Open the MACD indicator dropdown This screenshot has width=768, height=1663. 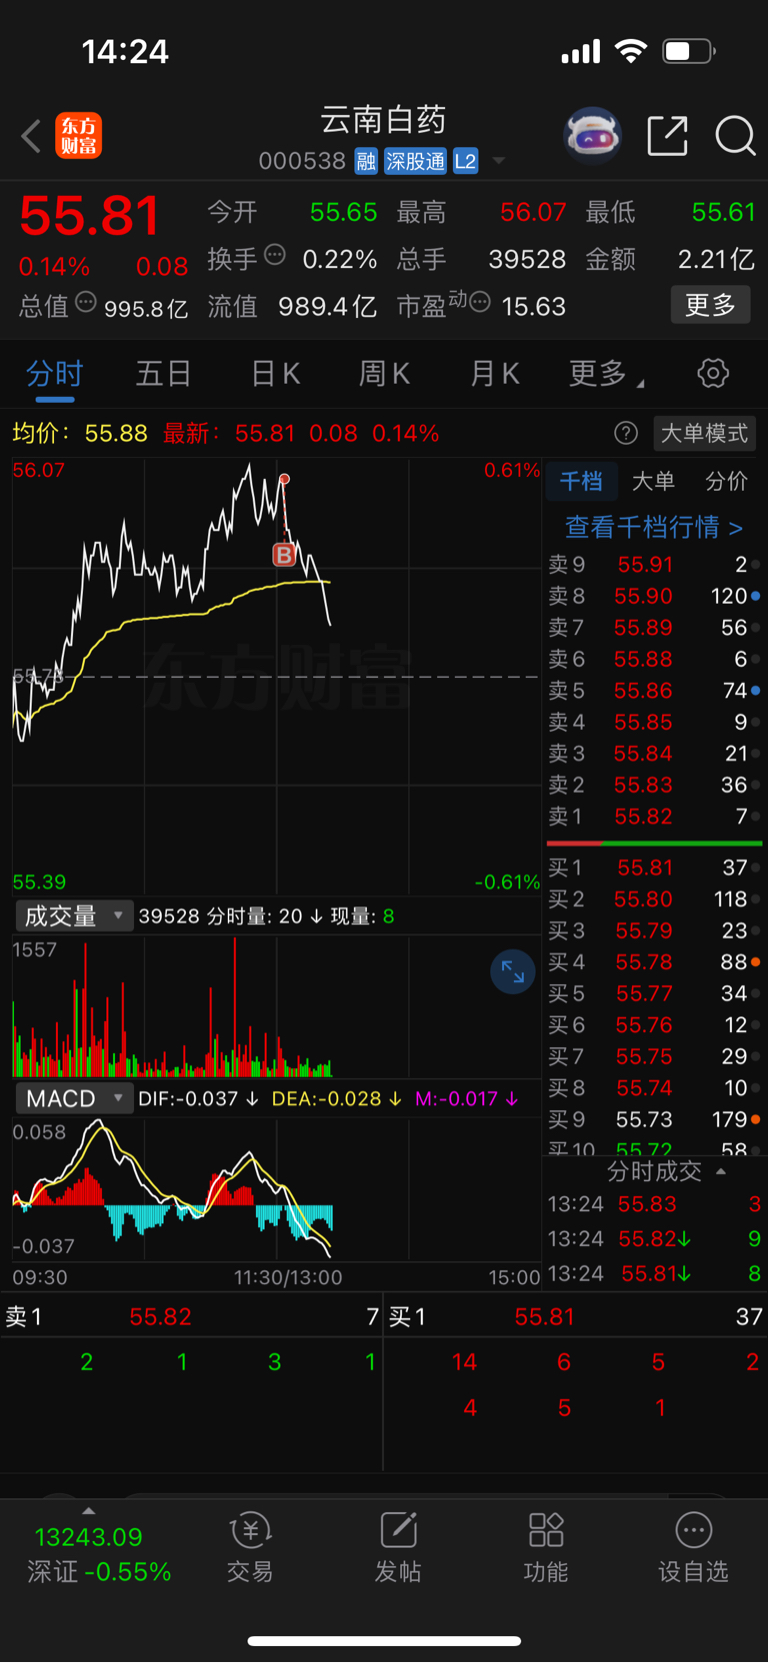tap(74, 1098)
